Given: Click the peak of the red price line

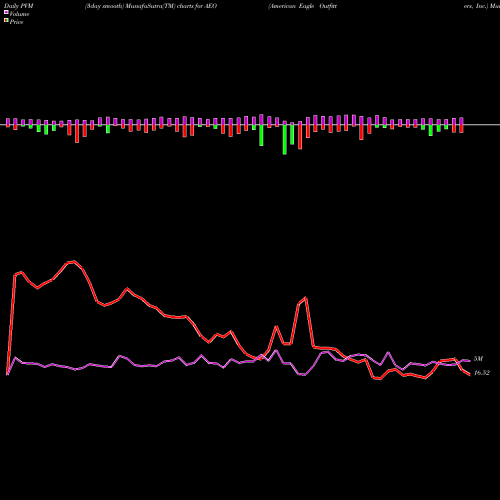Looking at the screenshot, I should point(74,261).
